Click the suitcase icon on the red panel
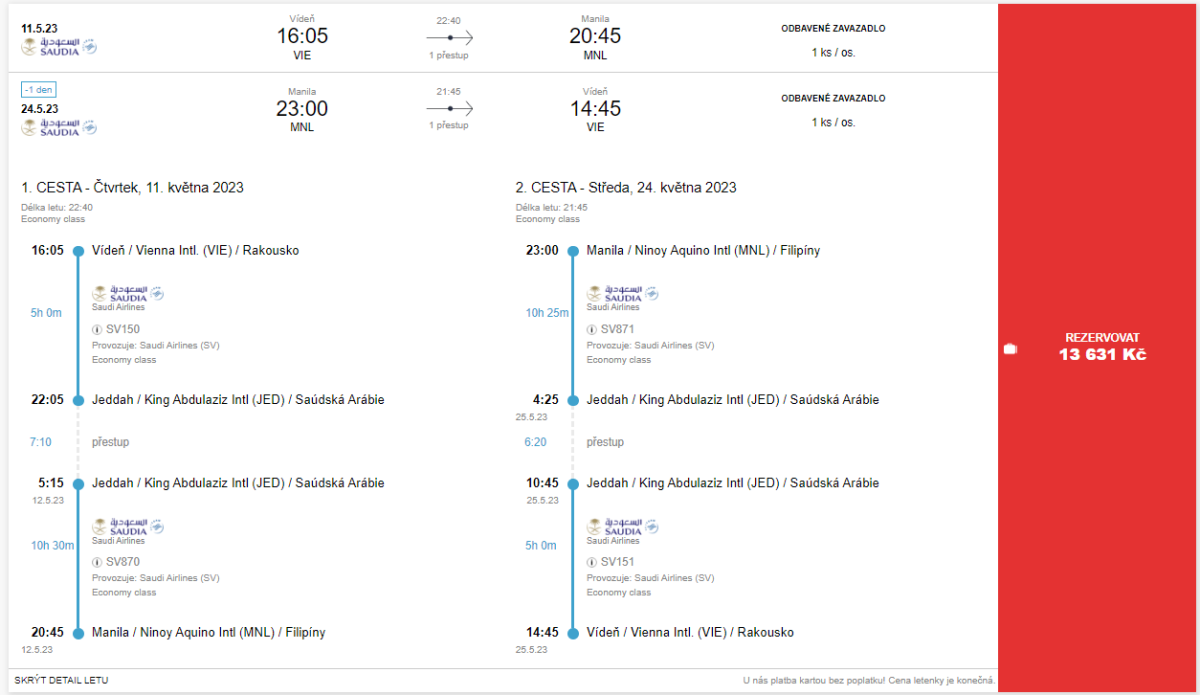Image resolution: width=1200 pixels, height=695 pixels. pos(1009,348)
